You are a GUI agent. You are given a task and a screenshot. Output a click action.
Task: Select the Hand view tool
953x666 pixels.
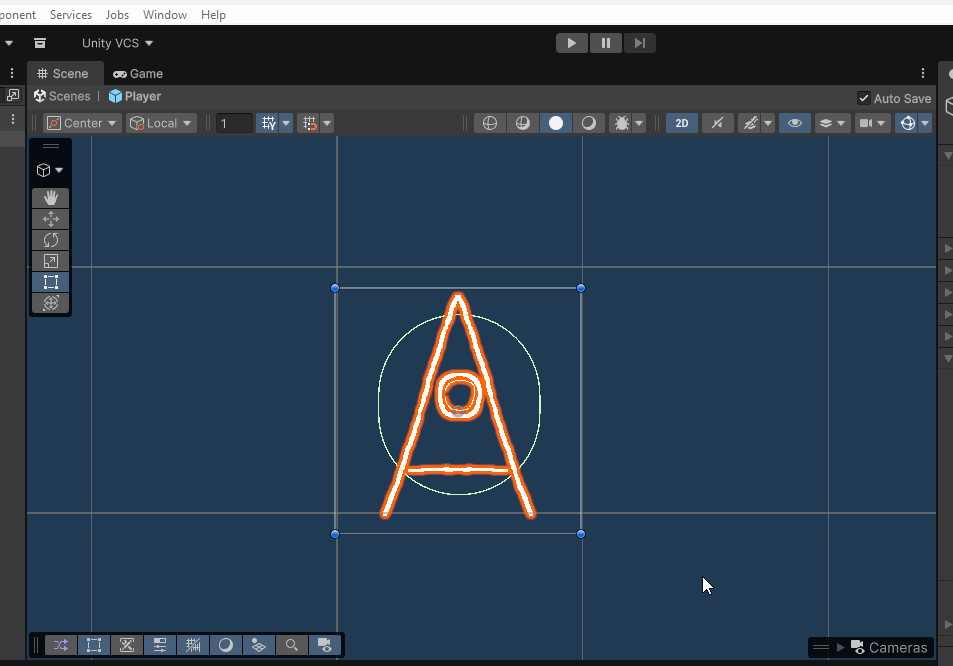[50, 197]
